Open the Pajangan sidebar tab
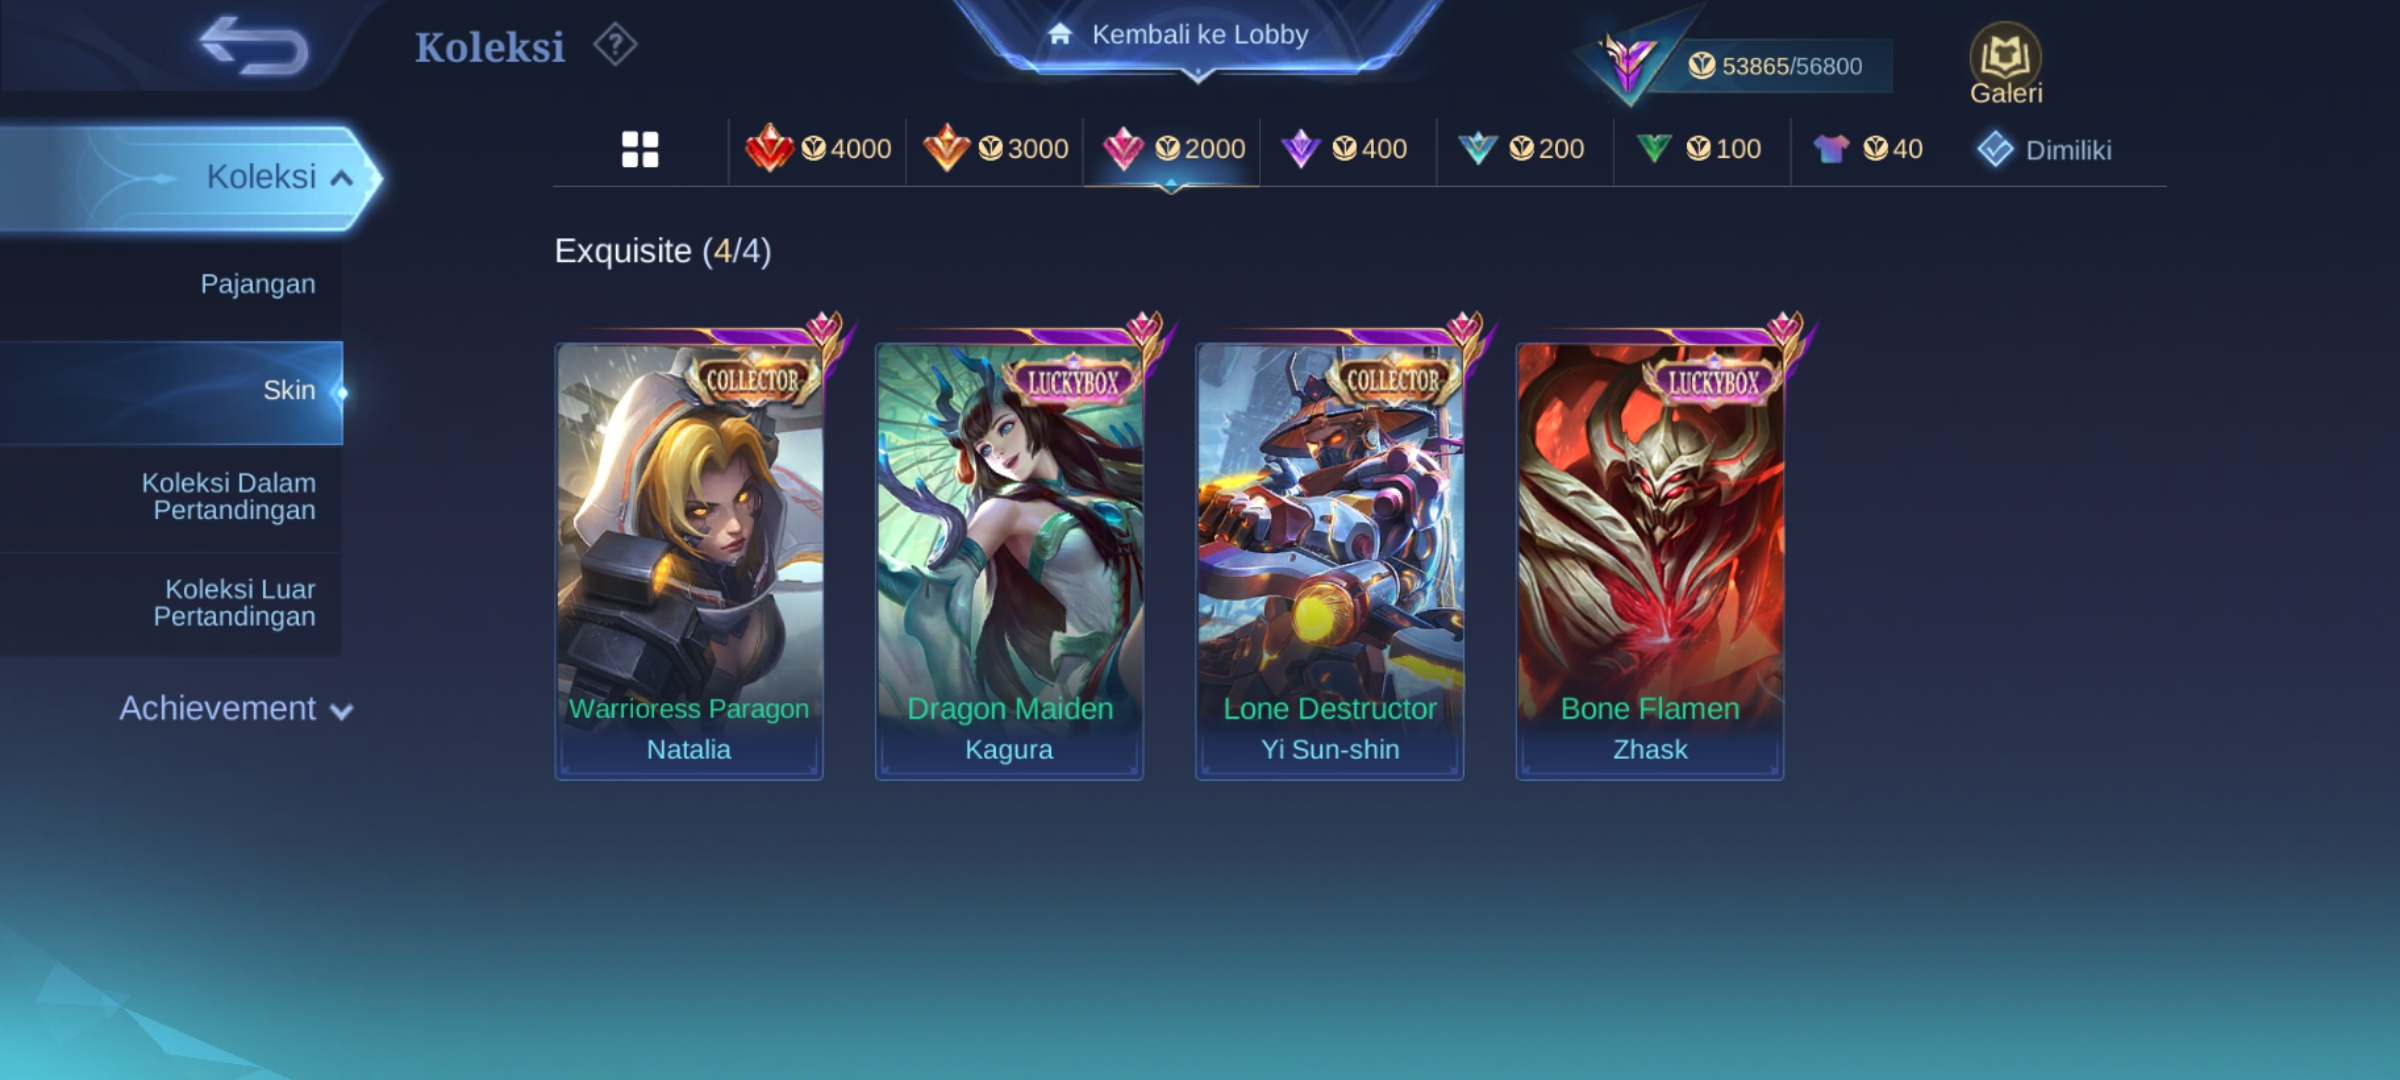The width and height of the screenshot is (2400, 1080). [x=171, y=285]
